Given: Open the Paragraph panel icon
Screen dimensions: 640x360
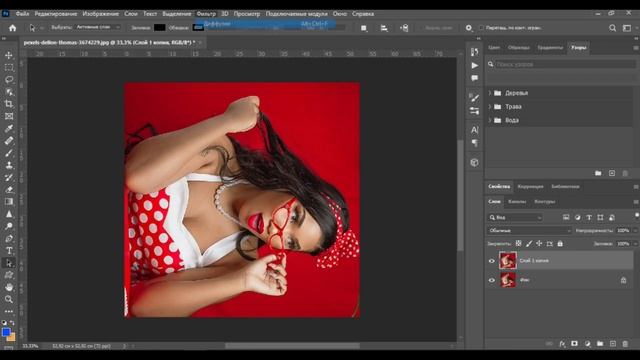Looking at the screenshot, I should (474, 143).
